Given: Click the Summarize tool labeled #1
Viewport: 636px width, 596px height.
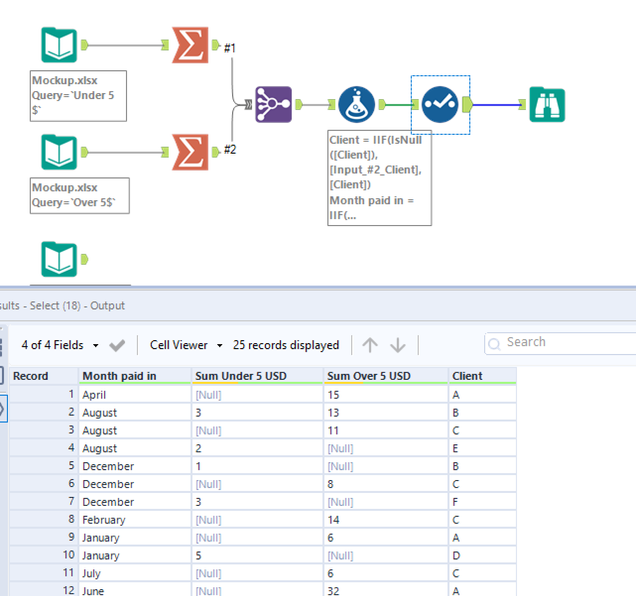Looking at the screenshot, I should pyautogui.click(x=190, y=45).
